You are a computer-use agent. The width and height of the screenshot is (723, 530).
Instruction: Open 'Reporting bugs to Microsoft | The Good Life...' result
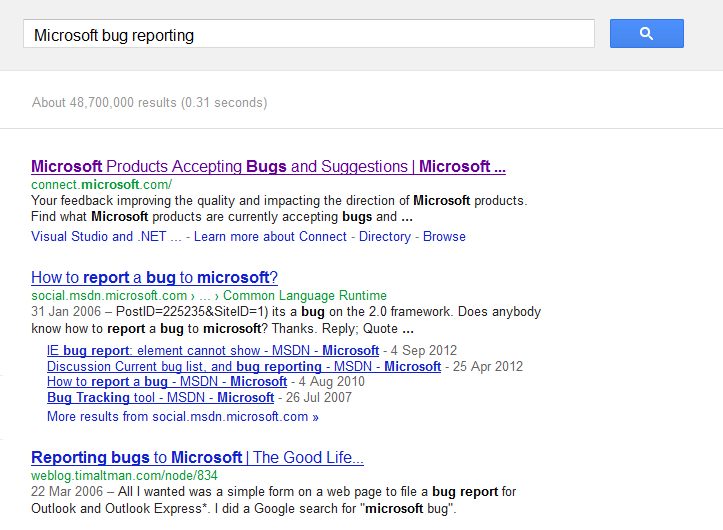click(197, 458)
